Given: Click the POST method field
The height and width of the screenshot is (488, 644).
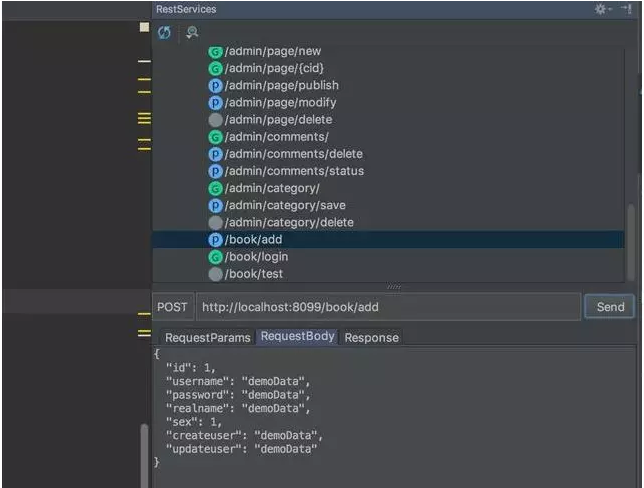Looking at the screenshot, I should [x=172, y=307].
